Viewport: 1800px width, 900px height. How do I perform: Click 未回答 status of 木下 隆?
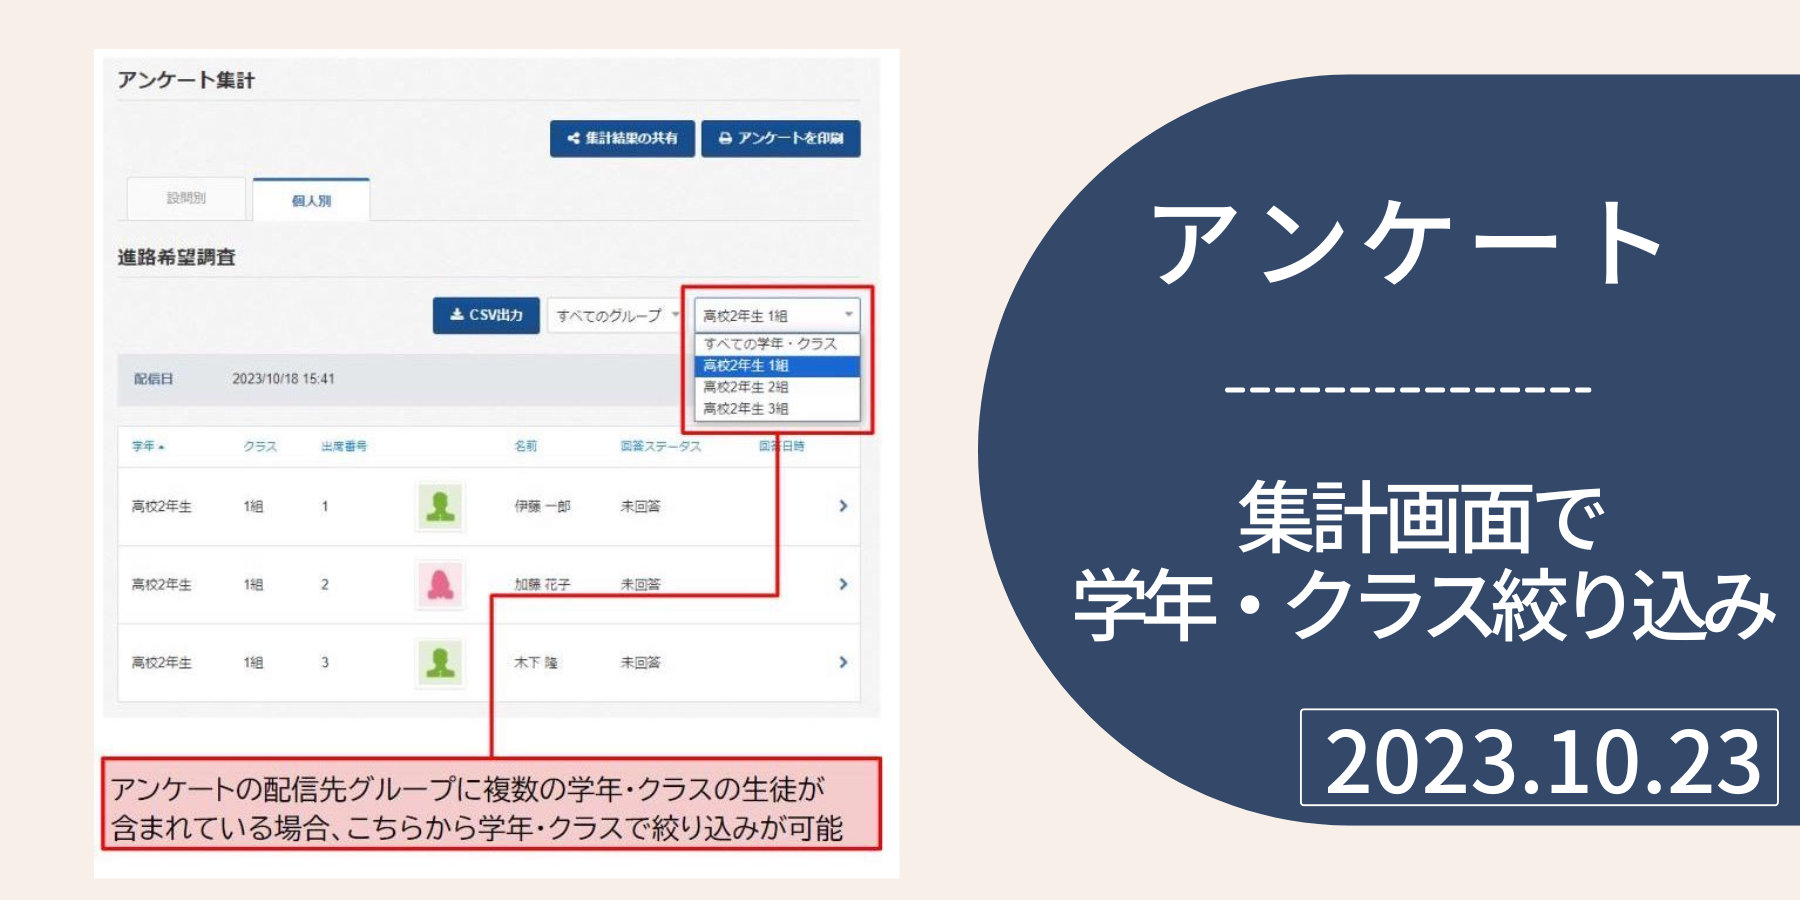point(640,662)
